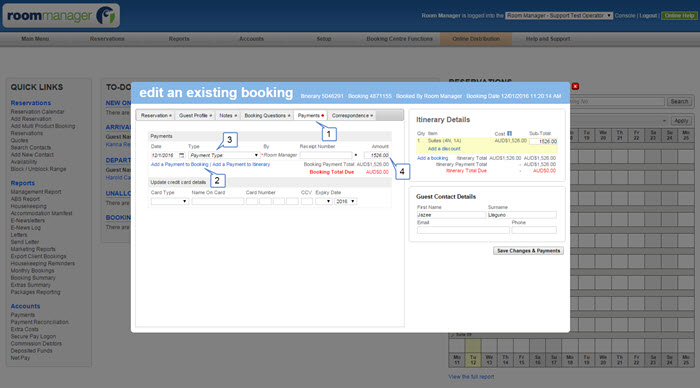This screenshot has height=388, width=700.
Task: Click Add a booking link
Action: coord(432,158)
